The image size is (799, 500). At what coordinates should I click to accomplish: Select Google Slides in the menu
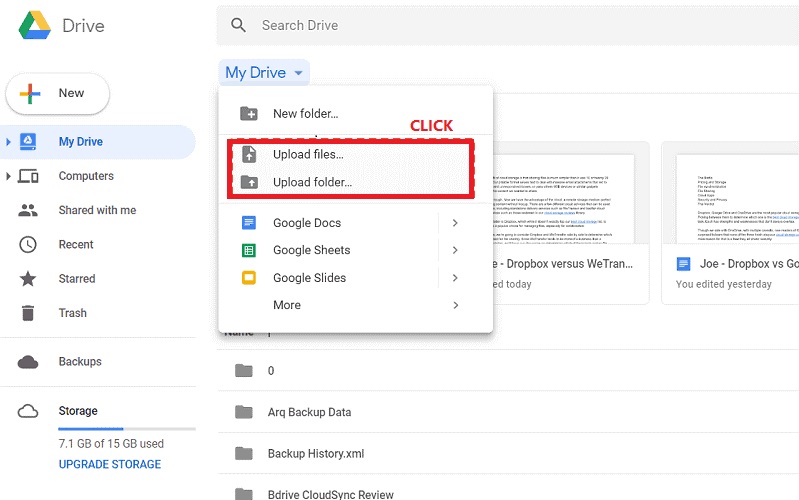coord(309,278)
